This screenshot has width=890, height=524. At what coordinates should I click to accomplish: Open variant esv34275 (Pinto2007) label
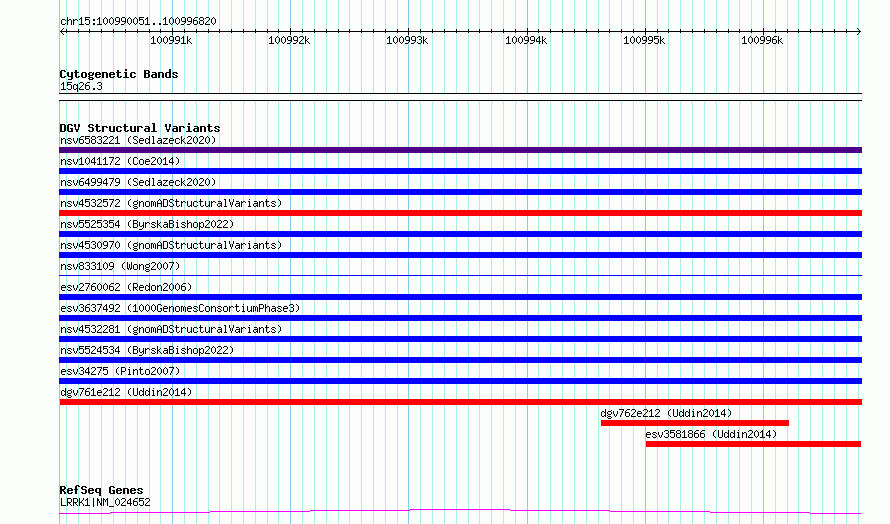click(x=120, y=371)
